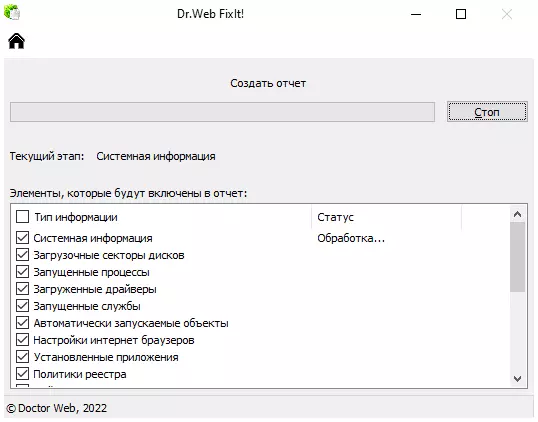This screenshot has height=422, width=538.
Task: Toggle Настройки интернет браузеров checkbox
Action: click(x=23, y=340)
